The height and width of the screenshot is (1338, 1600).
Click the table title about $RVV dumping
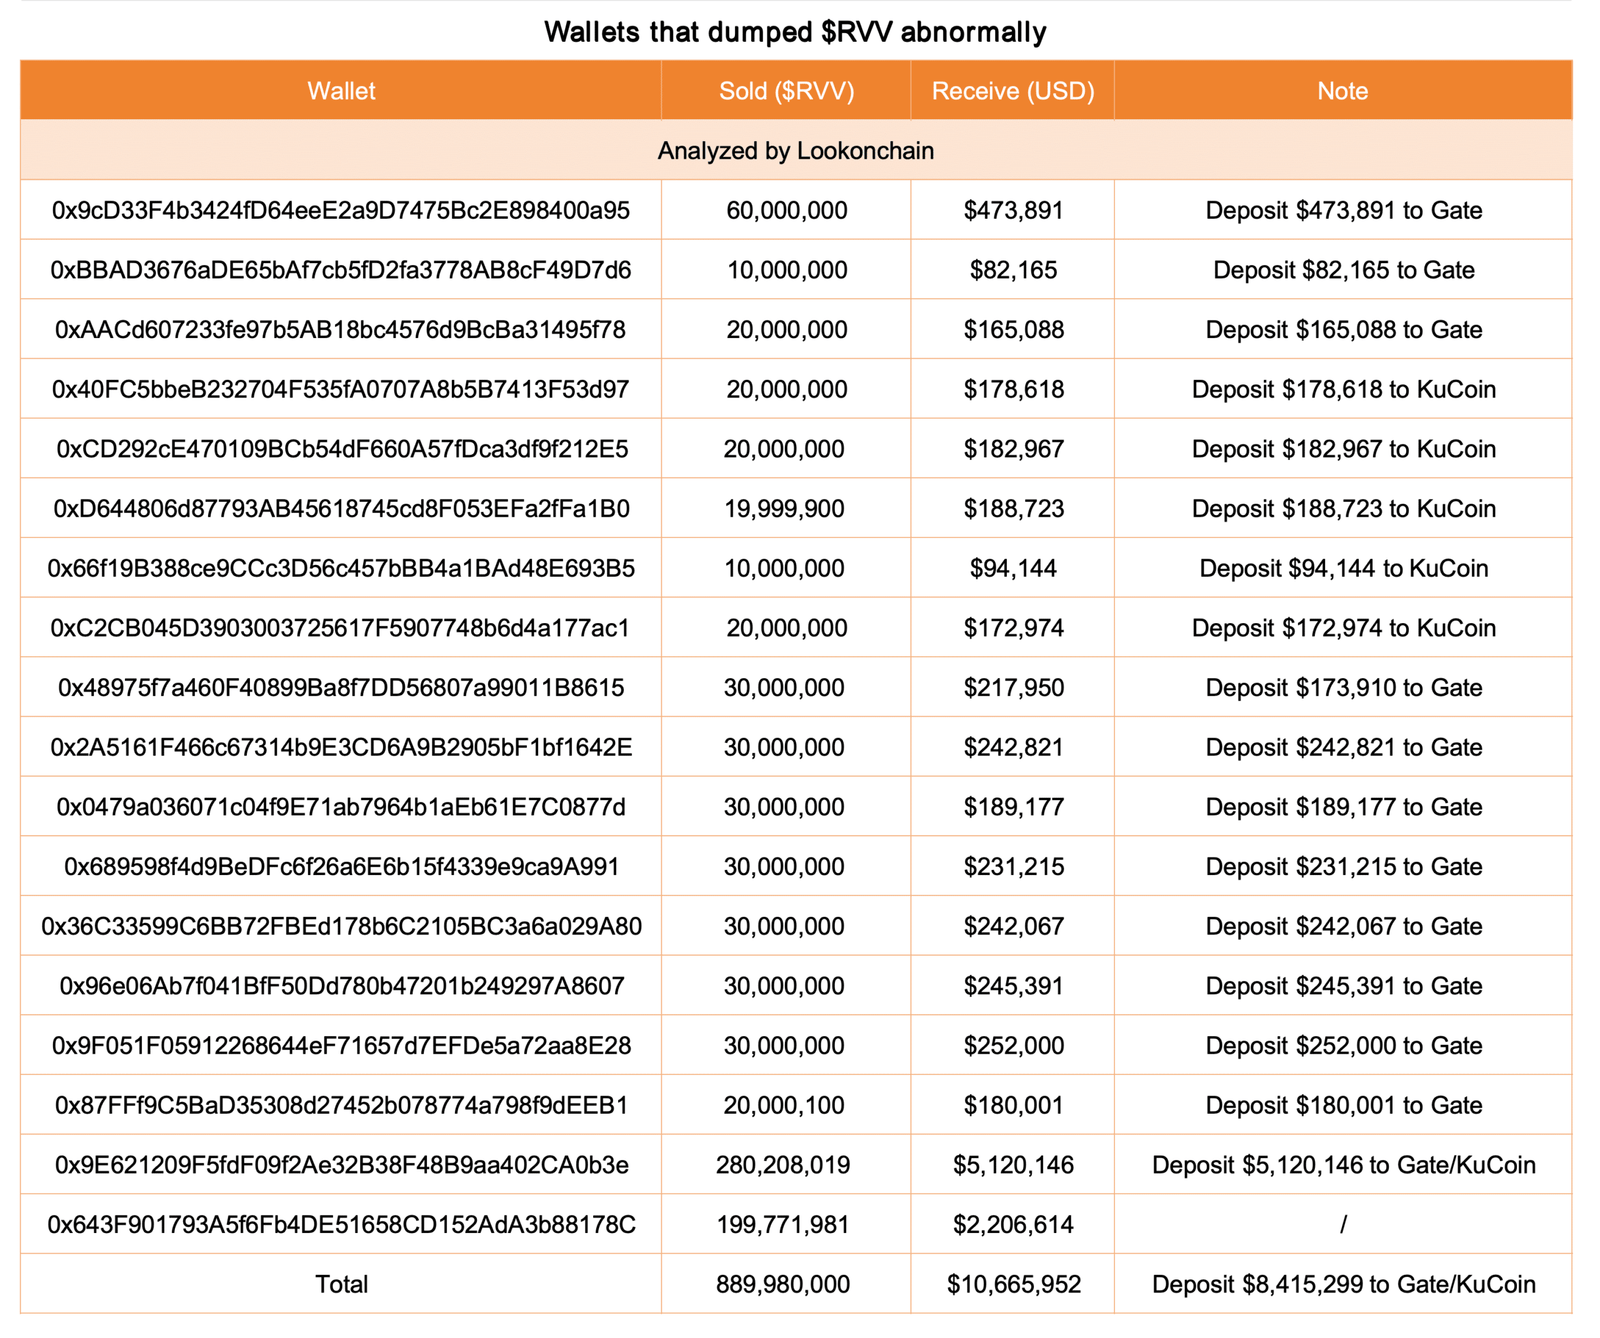coord(796,32)
